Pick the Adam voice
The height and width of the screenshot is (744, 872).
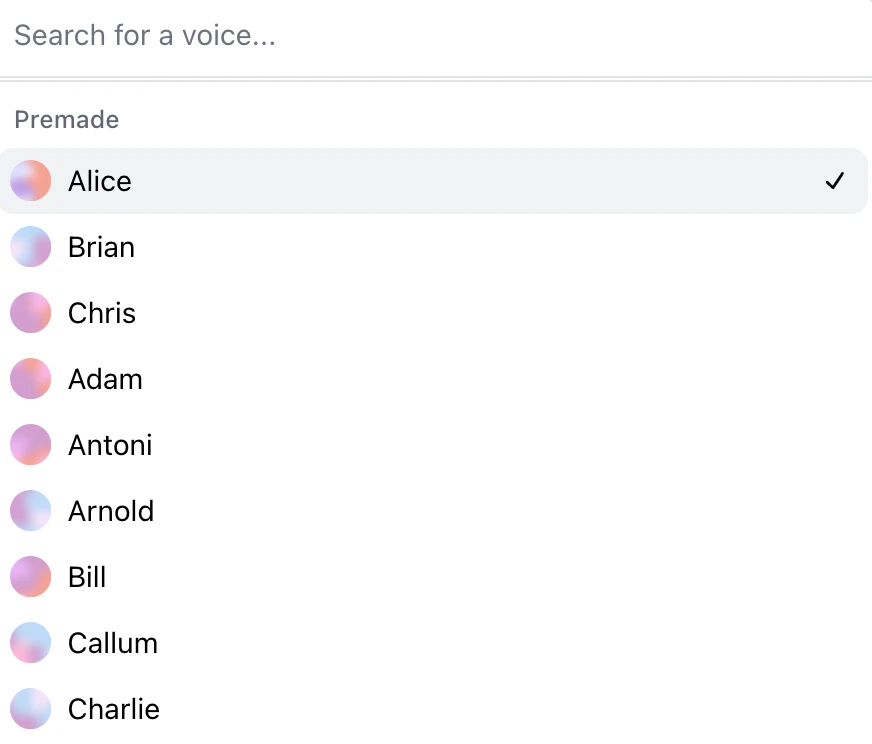[x=434, y=379]
